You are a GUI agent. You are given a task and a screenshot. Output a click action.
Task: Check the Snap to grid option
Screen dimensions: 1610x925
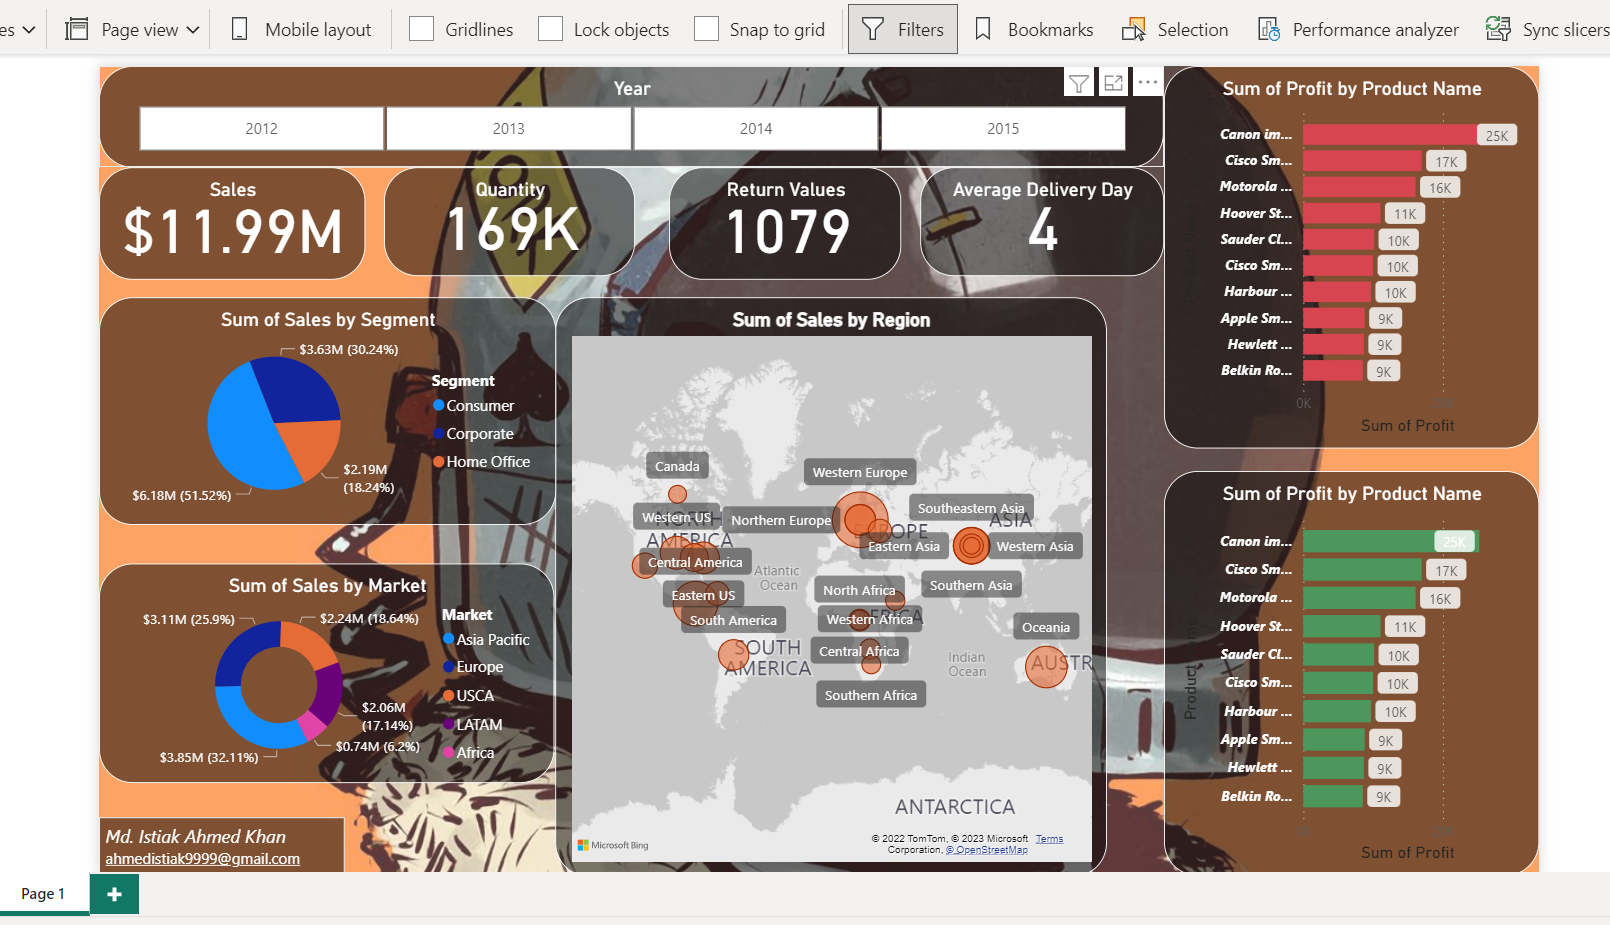(706, 30)
